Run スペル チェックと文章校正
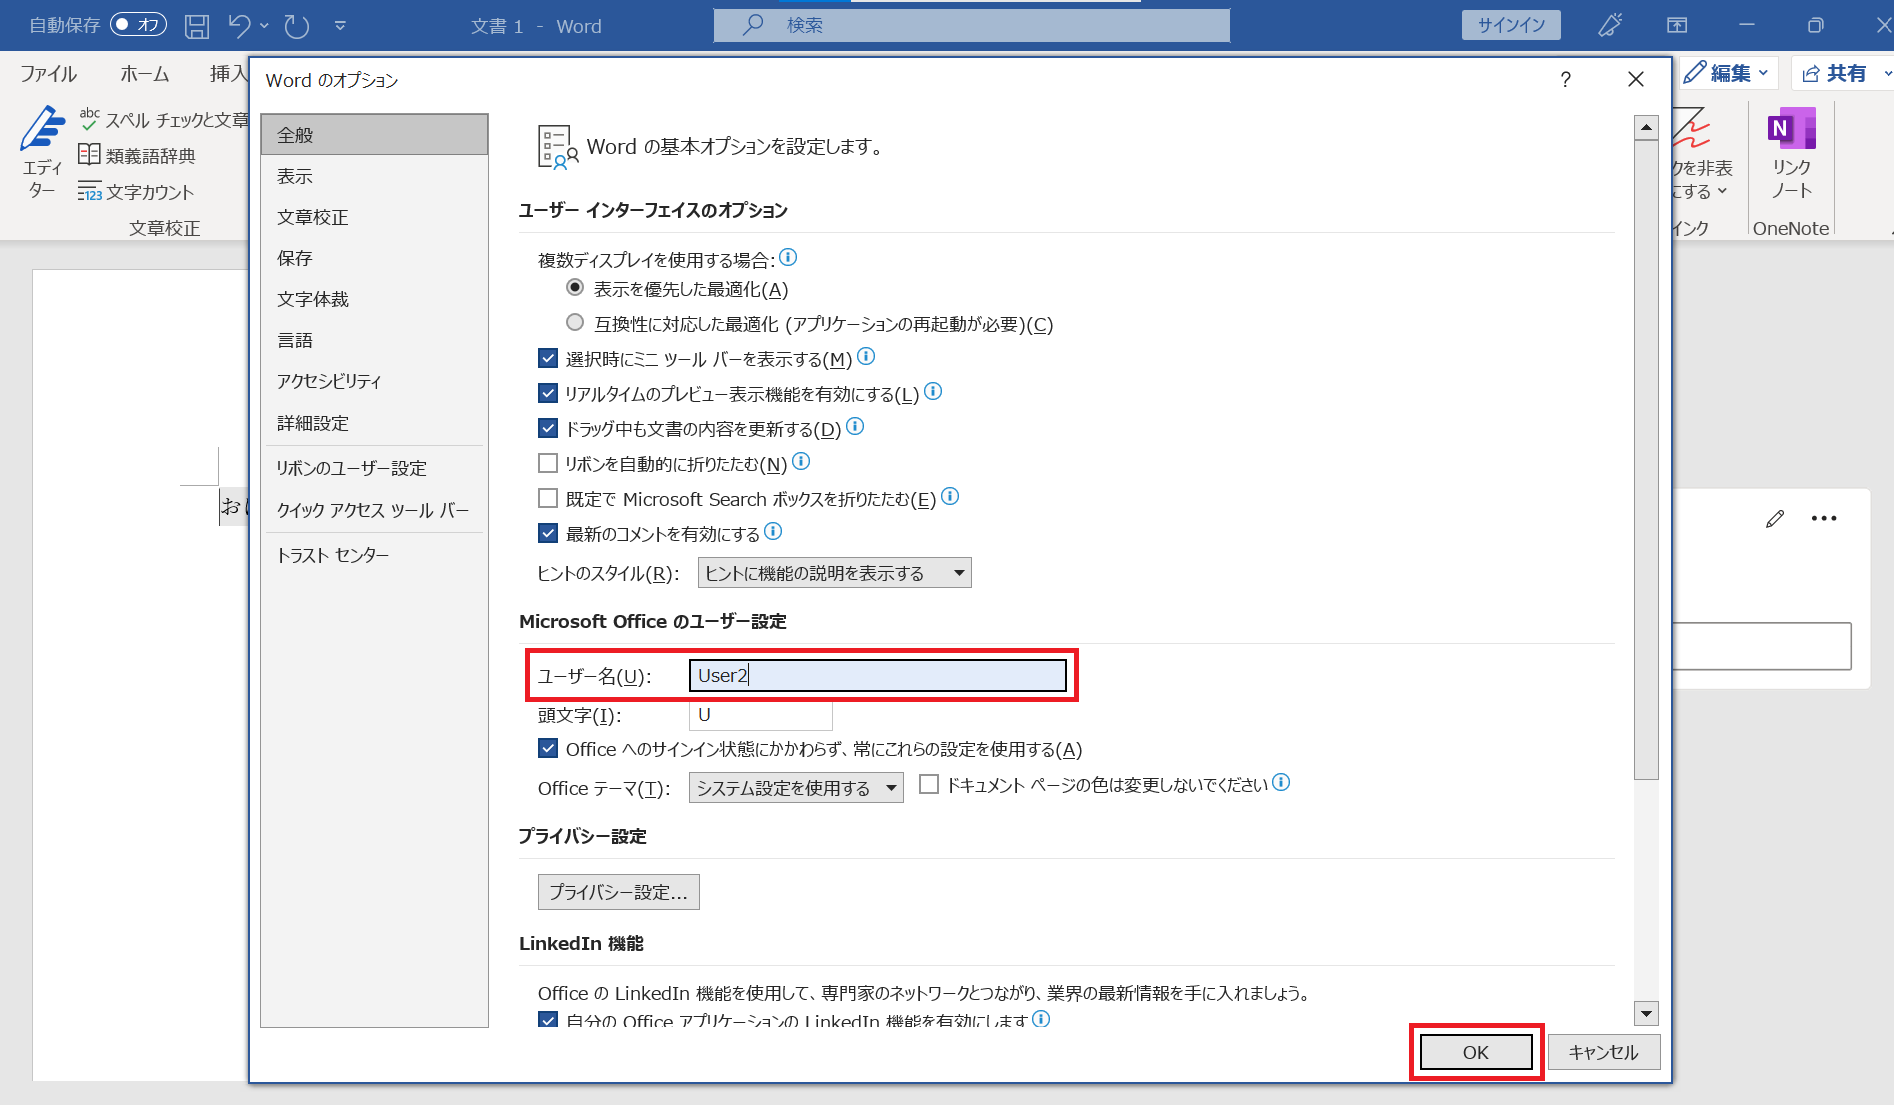The height and width of the screenshot is (1105, 1894). tap(164, 120)
